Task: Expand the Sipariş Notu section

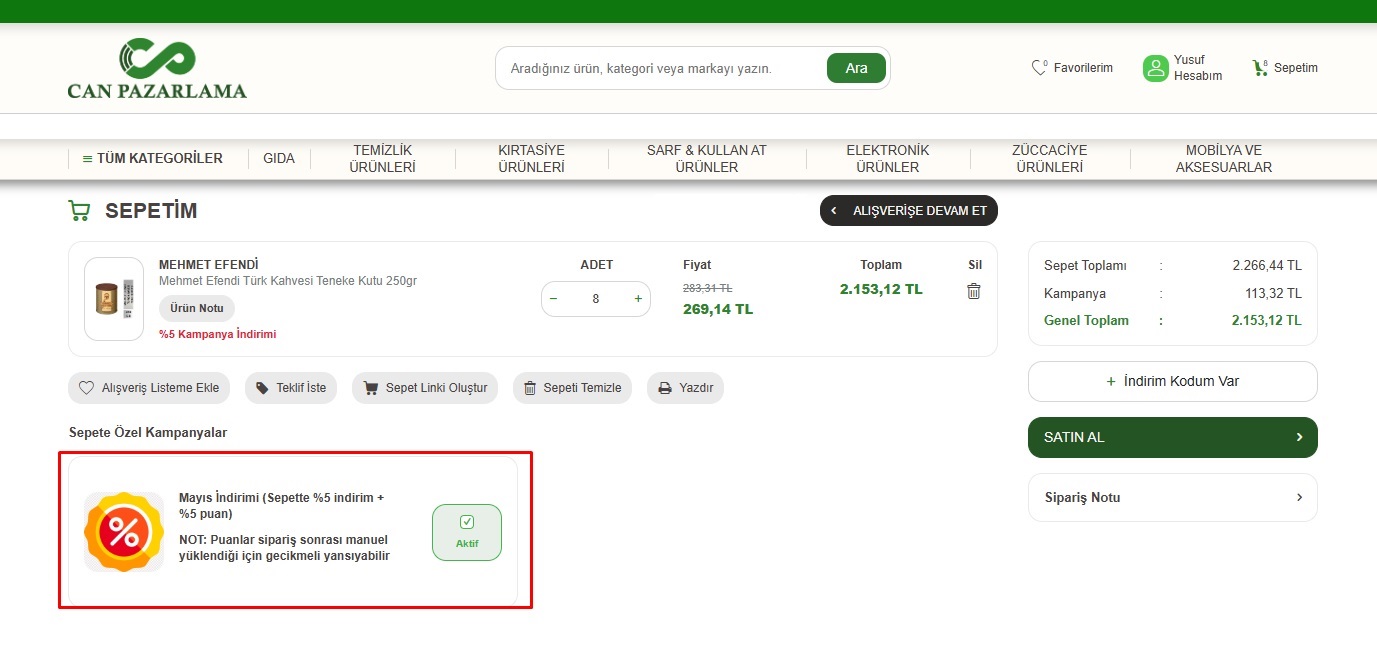Action: click(1173, 497)
